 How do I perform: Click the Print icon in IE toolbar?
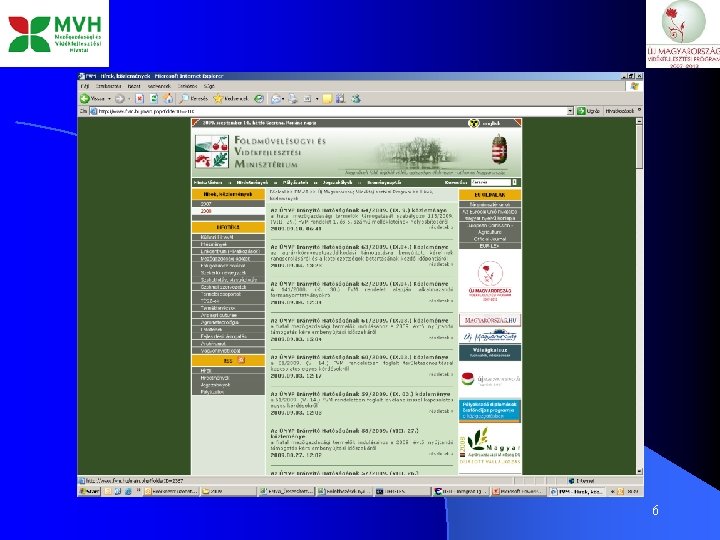(x=293, y=98)
